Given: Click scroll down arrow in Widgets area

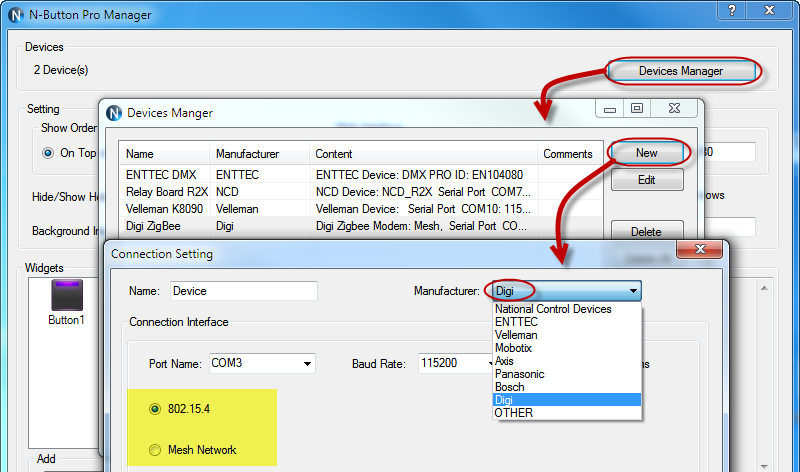Looking at the screenshot, I should [x=764, y=466].
